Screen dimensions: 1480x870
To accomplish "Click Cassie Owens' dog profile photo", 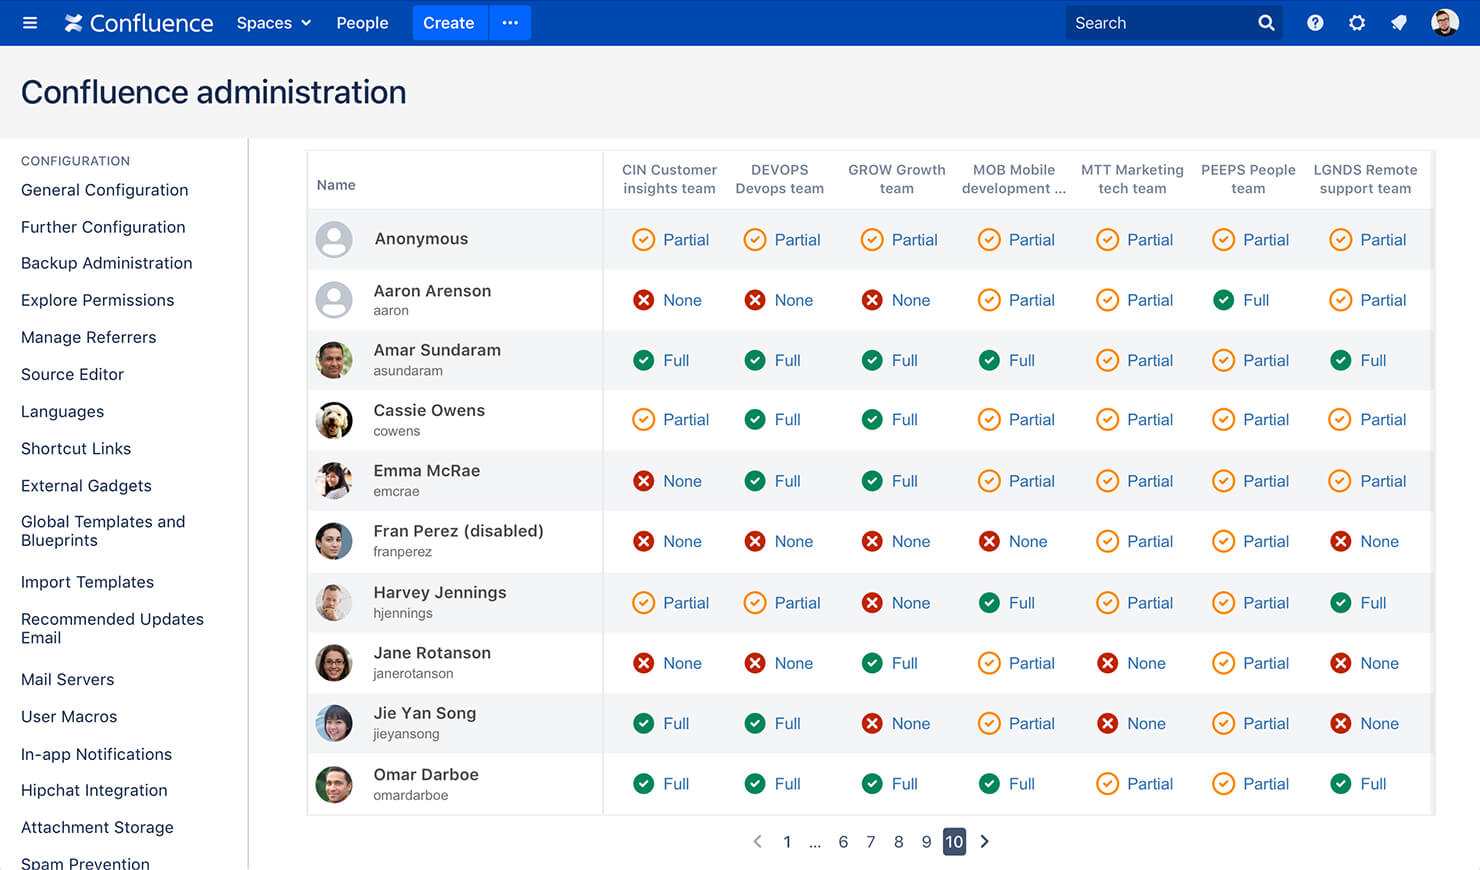I will [x=334, y=420].
